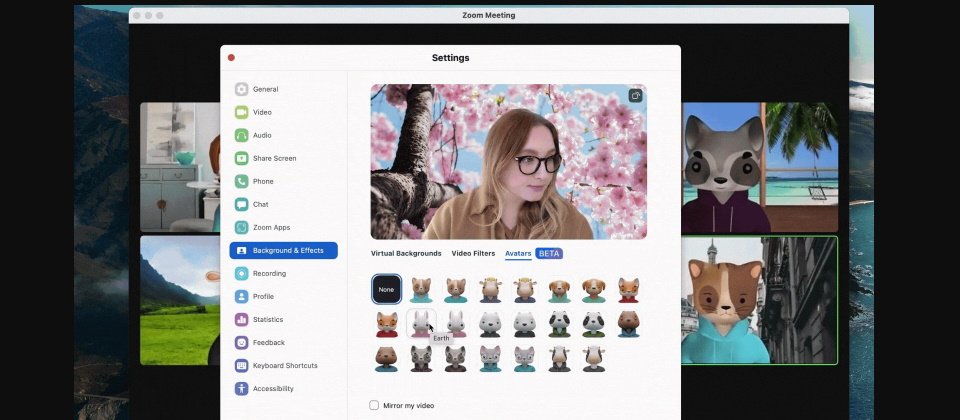Close the Settings window with red button
This screenshot has height=420, width=960.
tap(231, 58)
